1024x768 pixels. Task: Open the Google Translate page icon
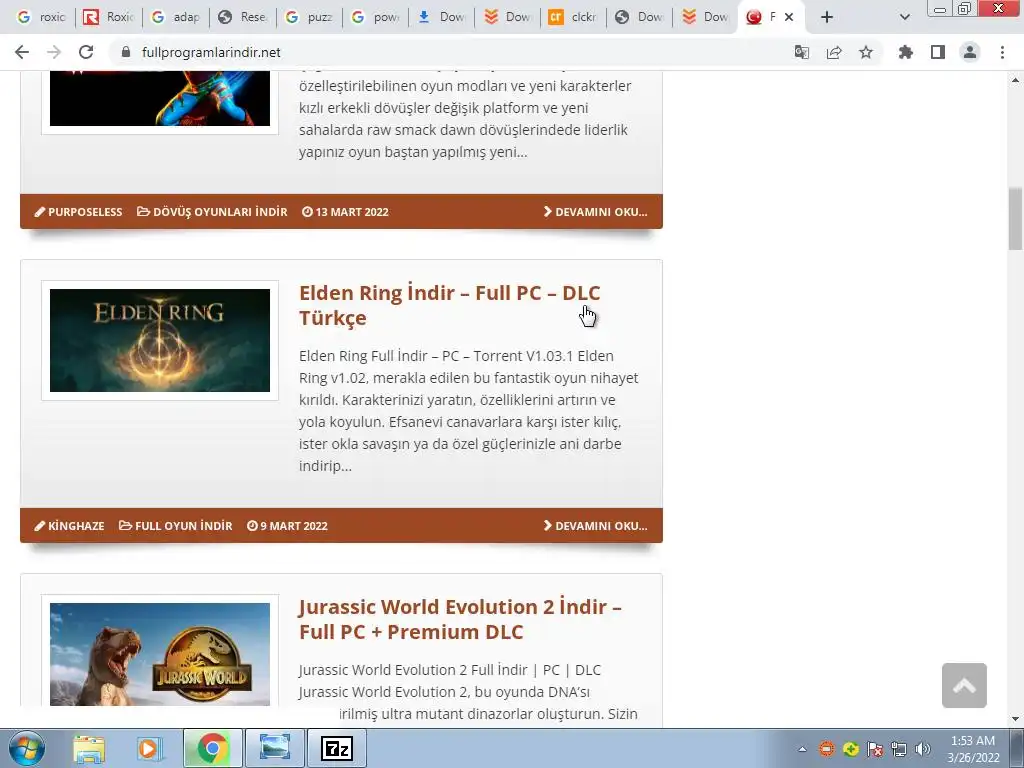(801, 52)
